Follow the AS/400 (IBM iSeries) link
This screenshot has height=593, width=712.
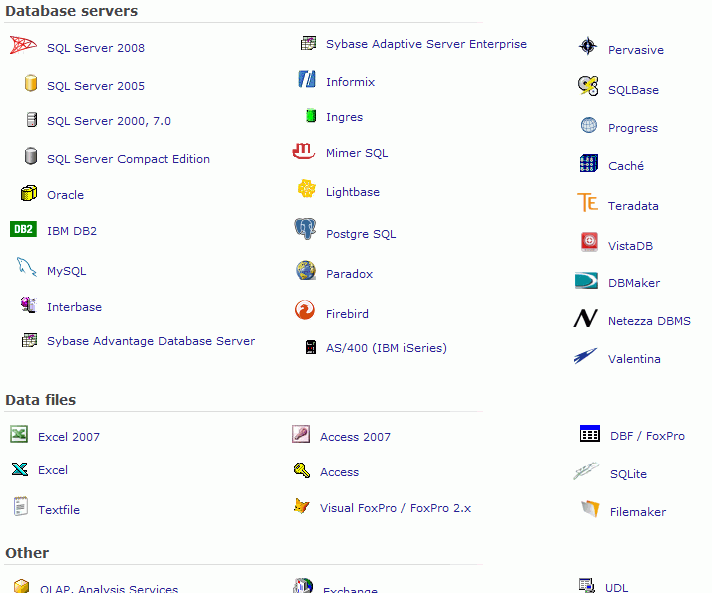click(x=386, y=348)
